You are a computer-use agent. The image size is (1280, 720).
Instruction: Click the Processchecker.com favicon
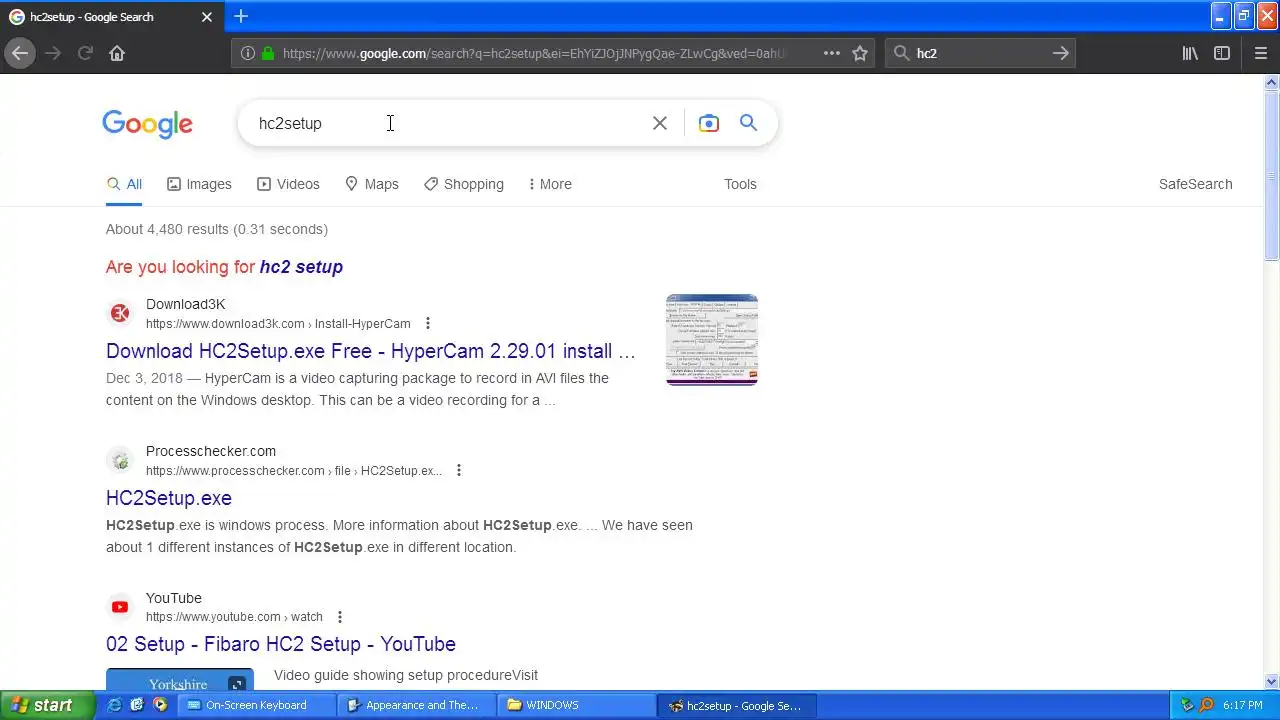point(120,460)
